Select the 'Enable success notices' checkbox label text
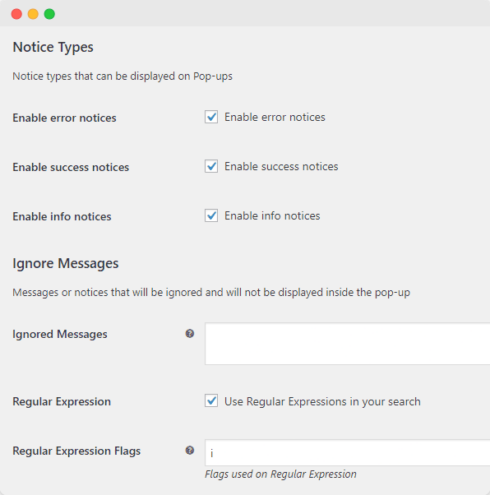The image size is (490, 495). point(281,166)
